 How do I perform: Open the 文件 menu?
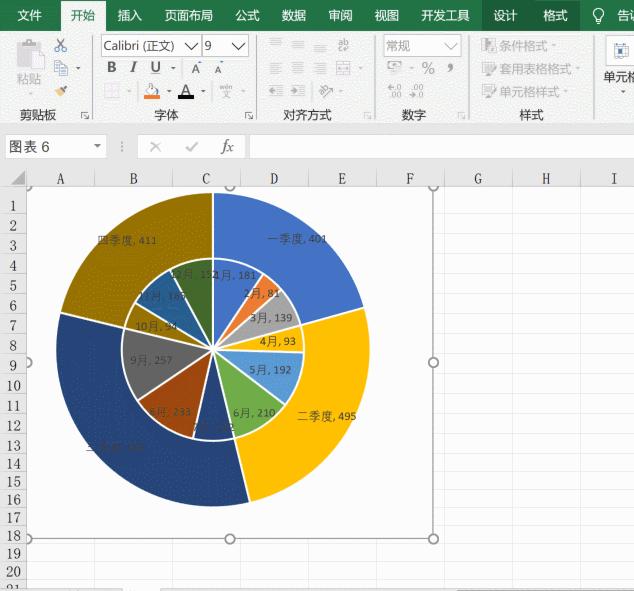(29, 16)
